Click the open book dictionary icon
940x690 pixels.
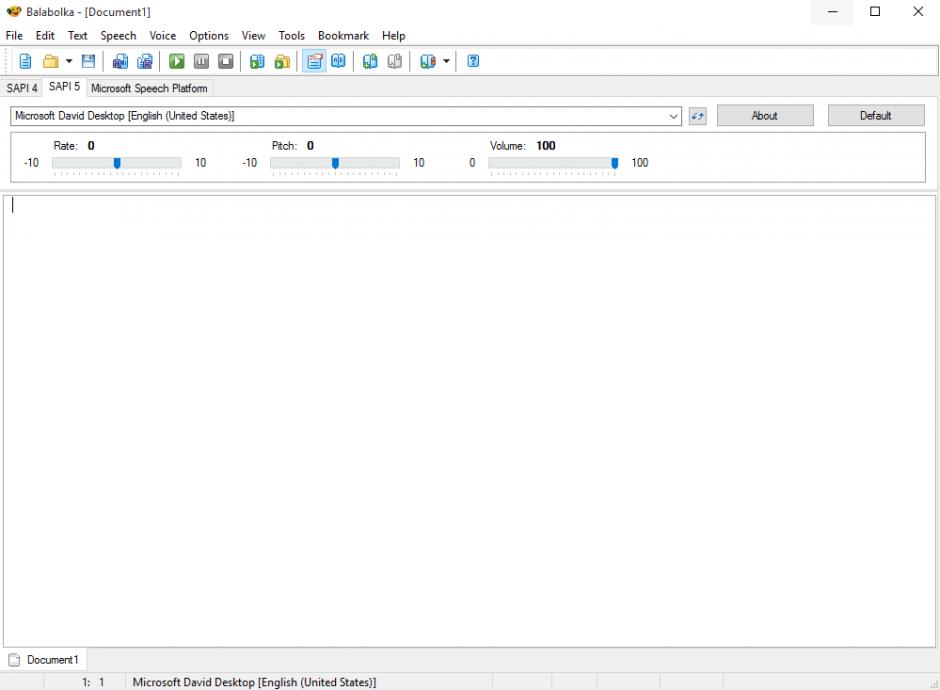[339, 61]
